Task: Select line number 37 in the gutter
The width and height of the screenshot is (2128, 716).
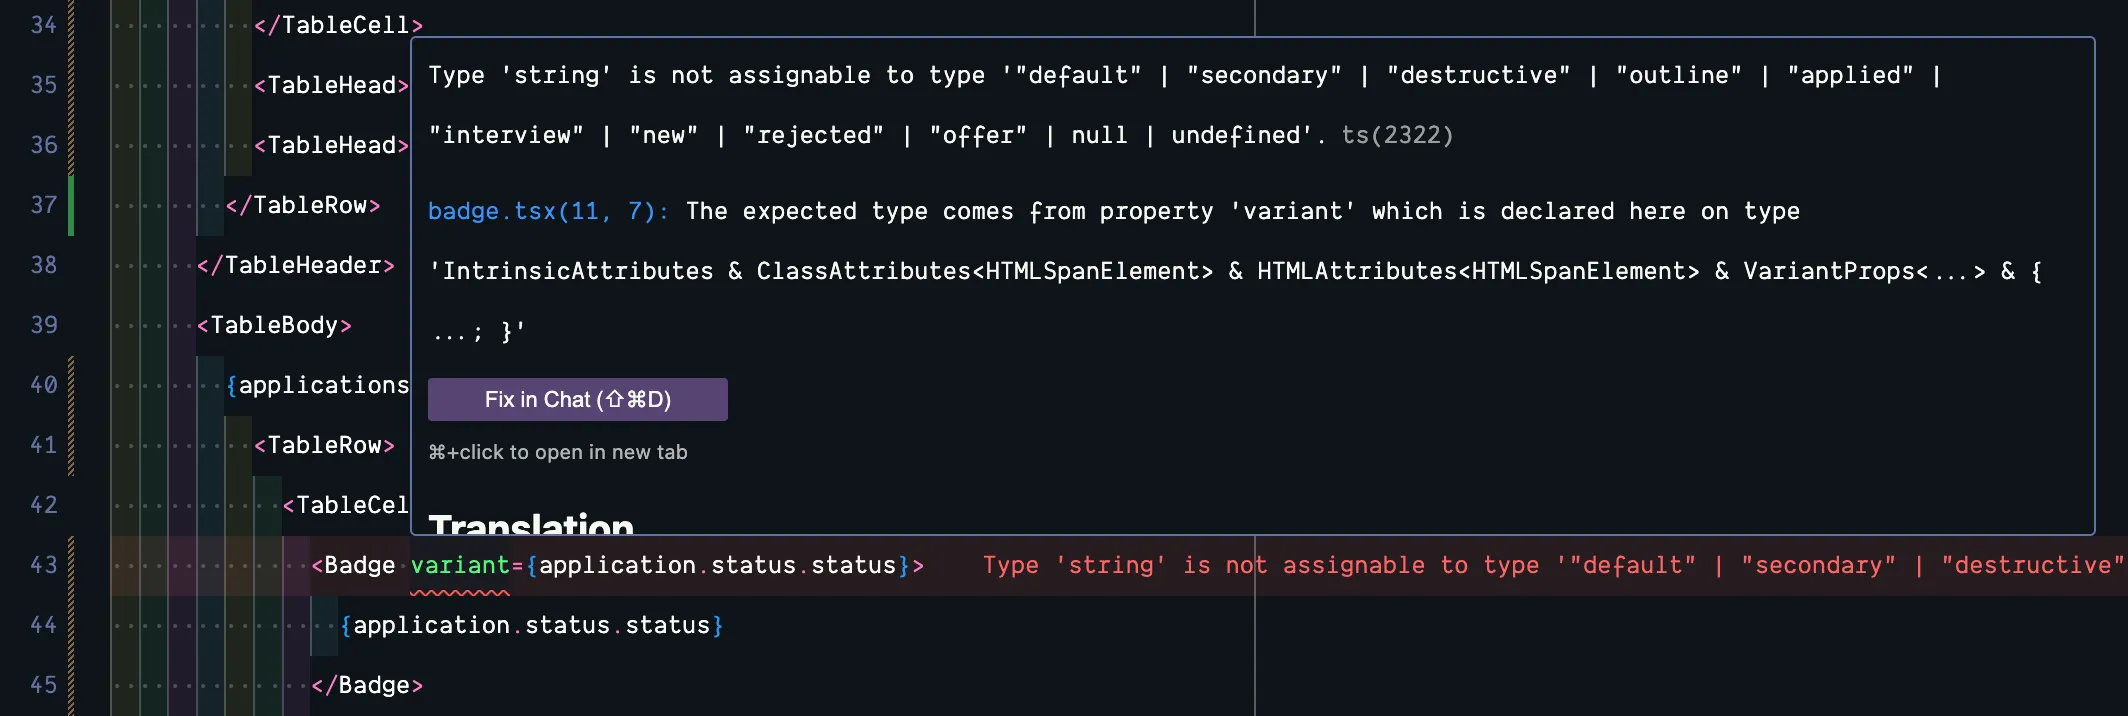Action: [44, 206]
